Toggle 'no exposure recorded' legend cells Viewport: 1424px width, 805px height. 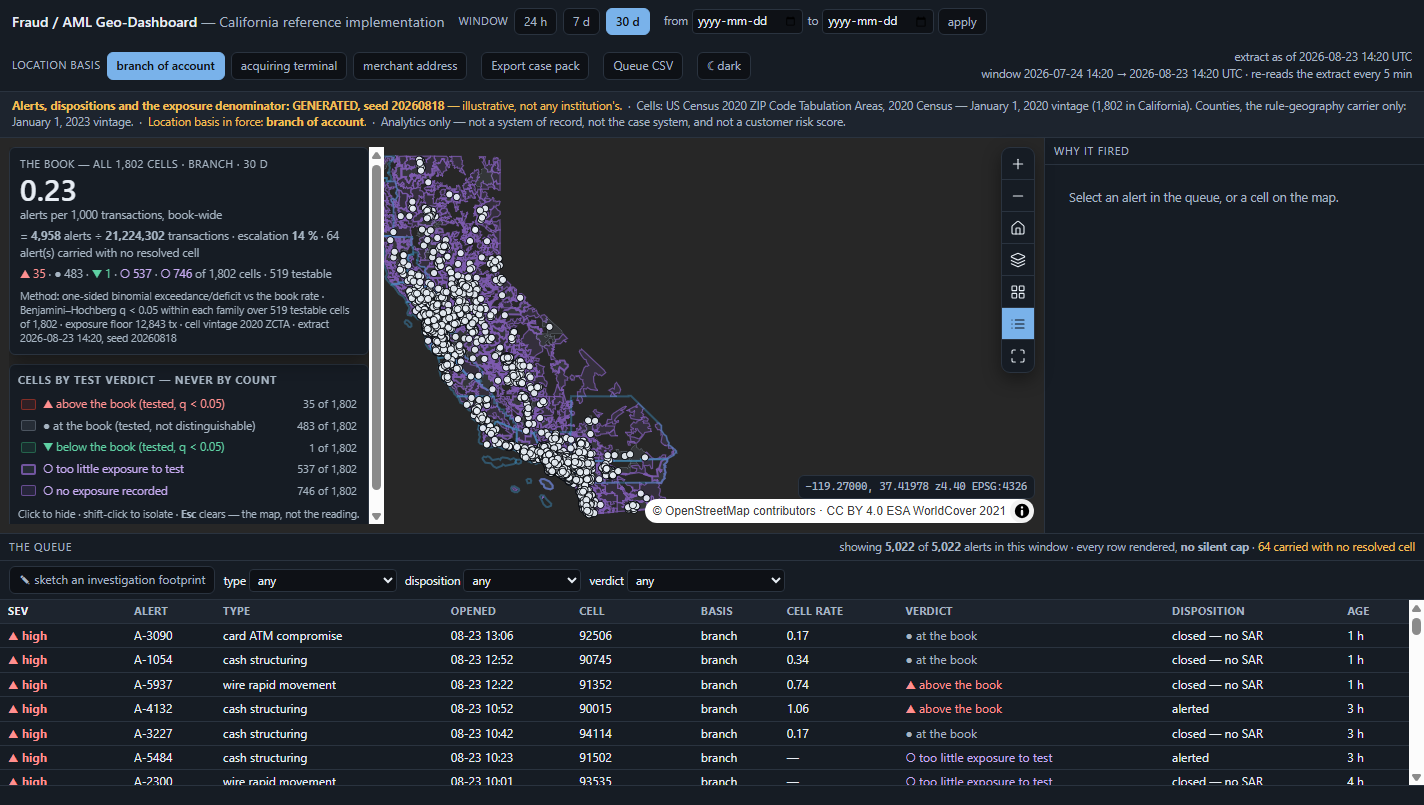click(188, 491)
